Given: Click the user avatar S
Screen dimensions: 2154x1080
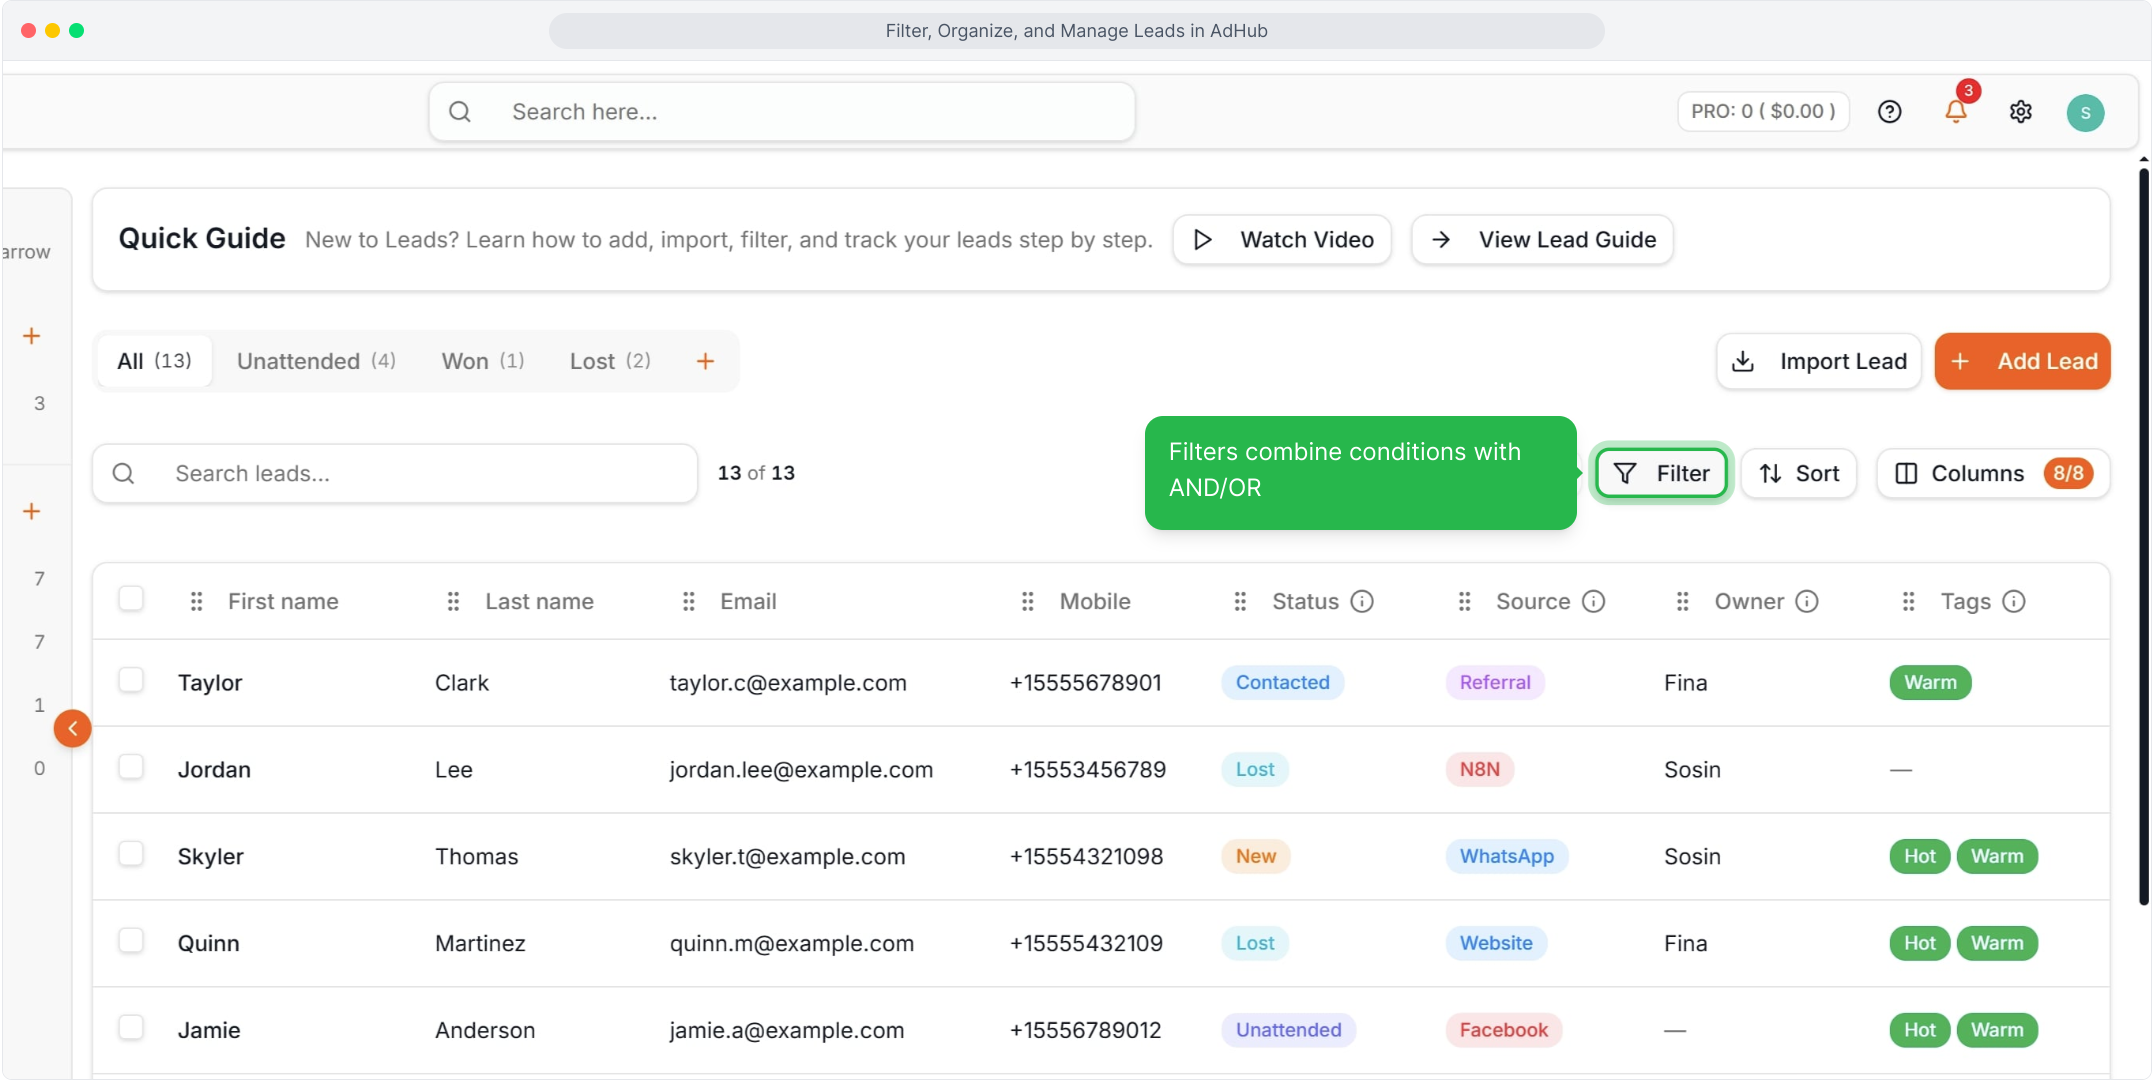Looking at the screenshot, I should pyautogui.click(x=2085, y=112).
